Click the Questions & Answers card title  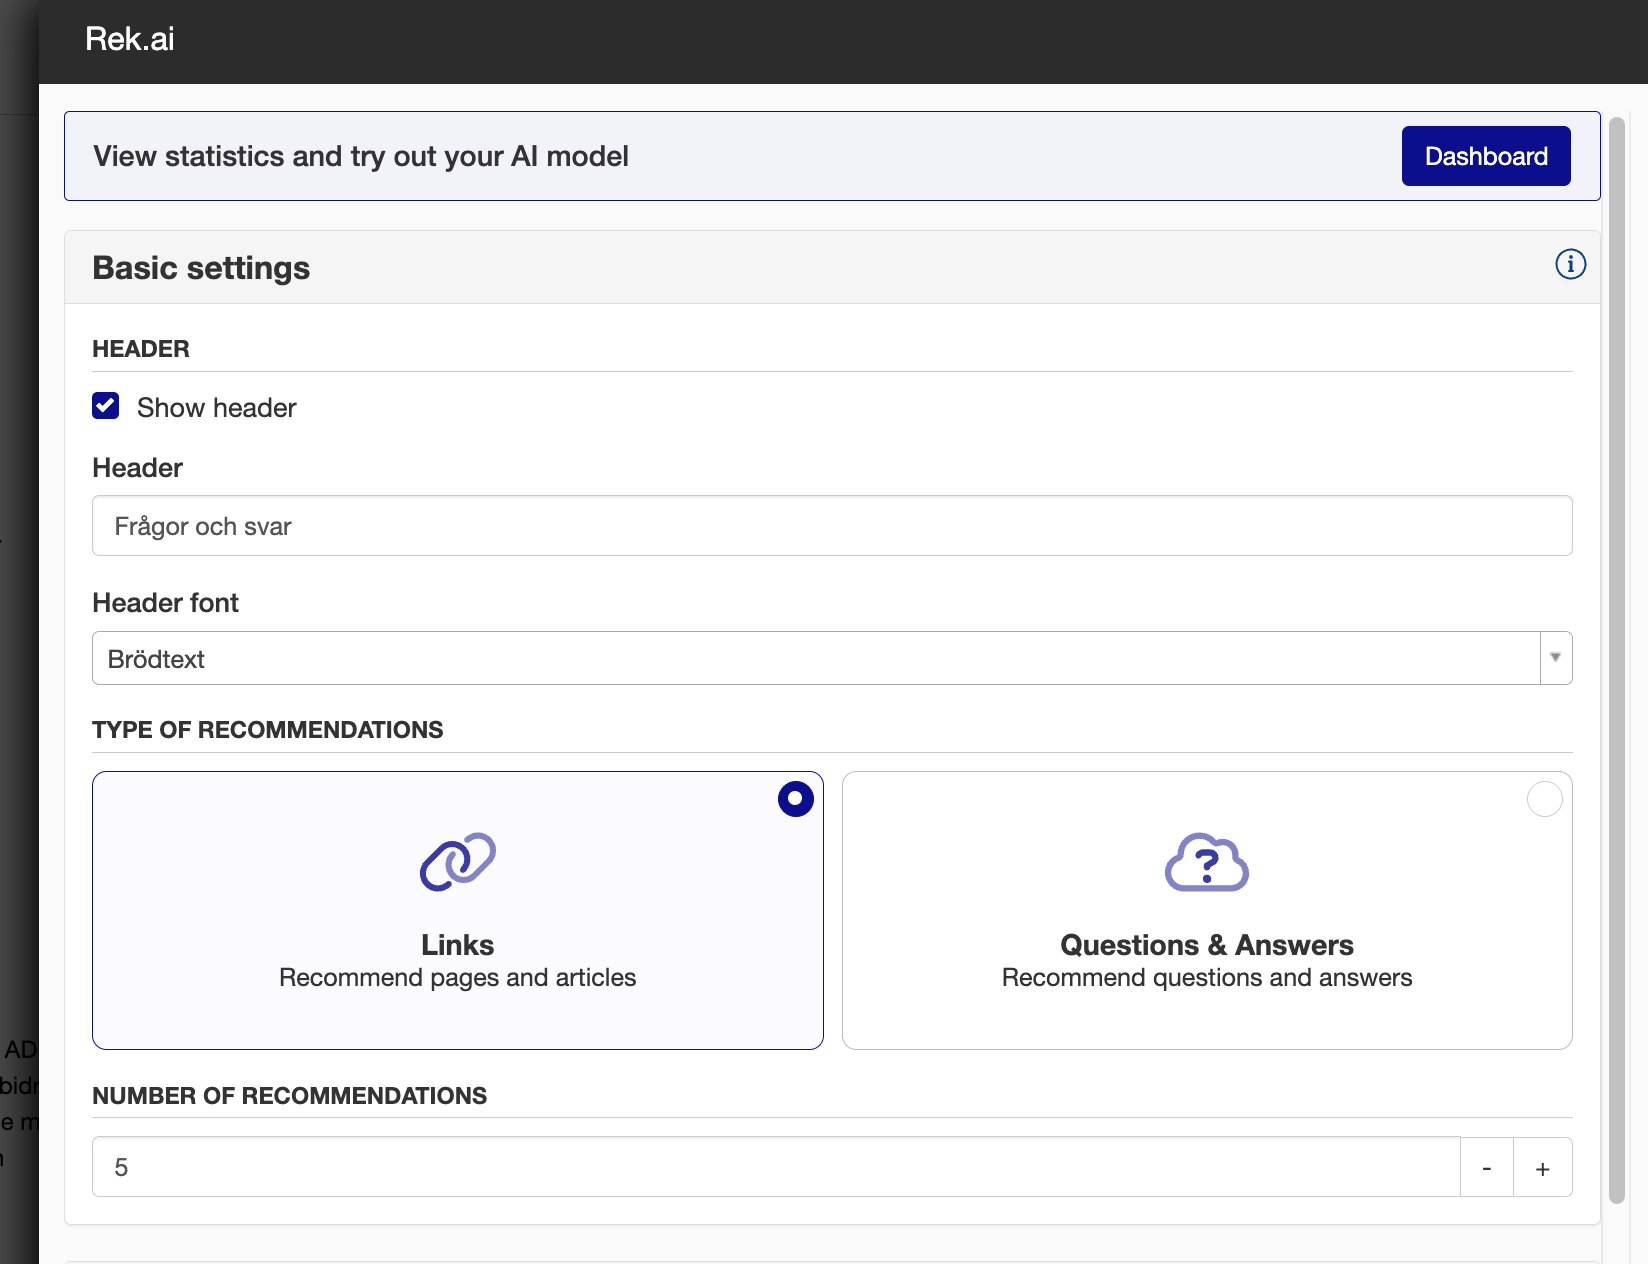tap(1206, 945)
